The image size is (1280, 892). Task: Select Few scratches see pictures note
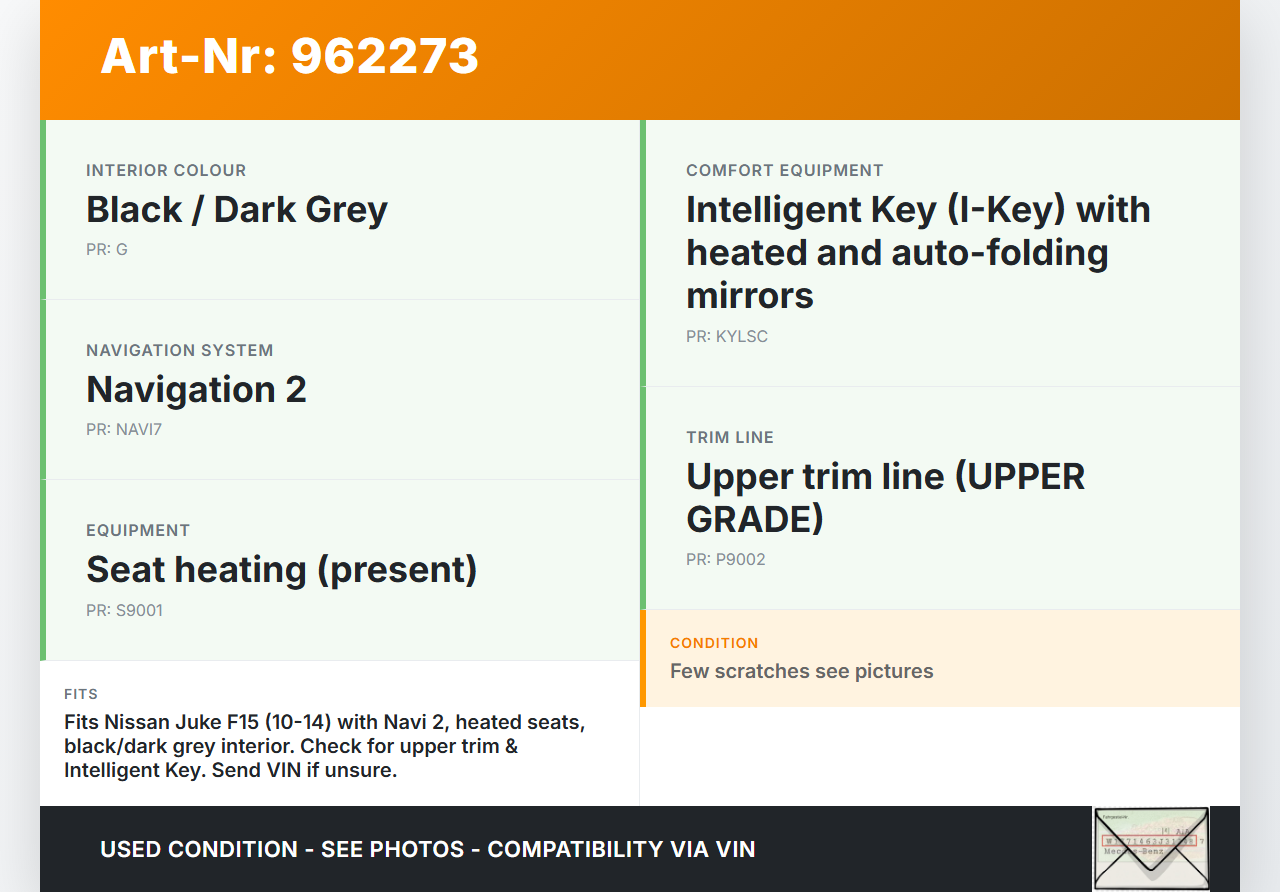click(801, 671)
